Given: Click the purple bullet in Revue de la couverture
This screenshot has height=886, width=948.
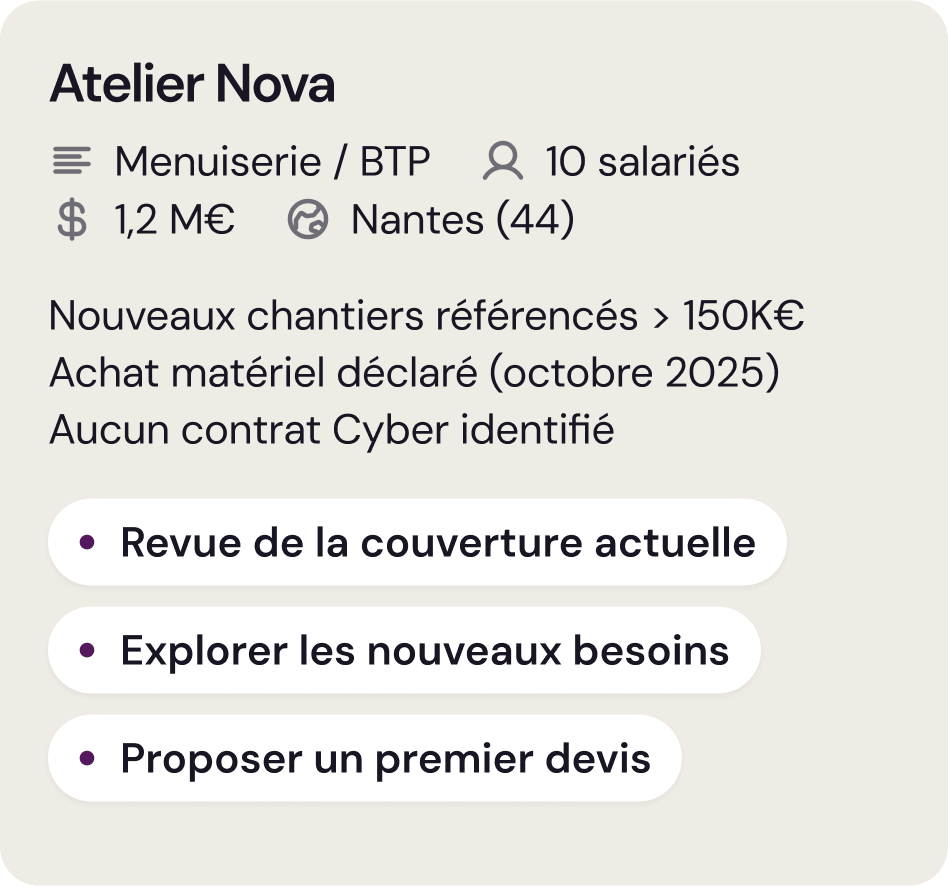Looking at the screenshot, I should coord(87,542).
